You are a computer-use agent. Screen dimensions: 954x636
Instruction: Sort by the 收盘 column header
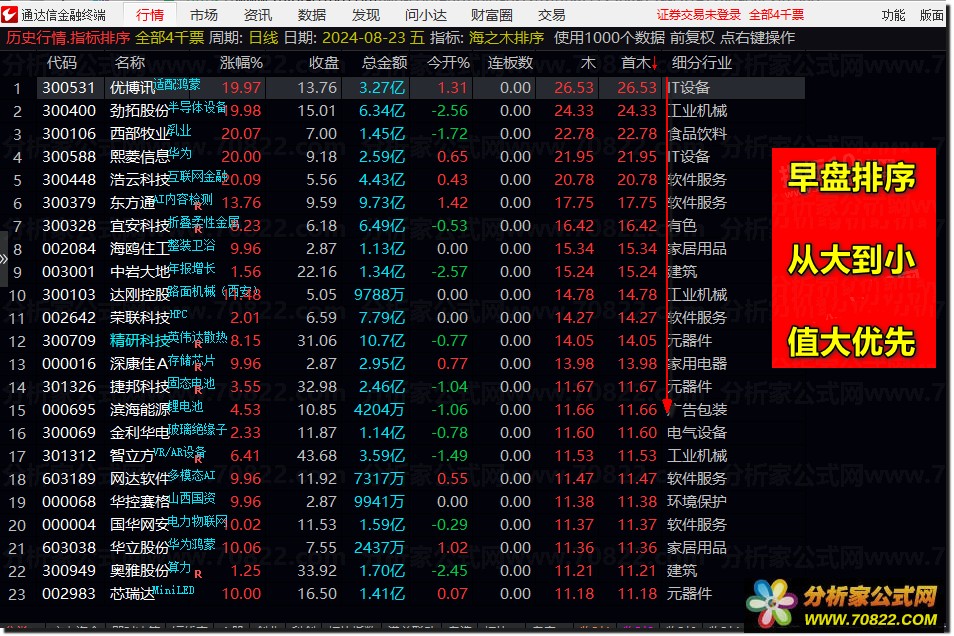pos(324,63)
